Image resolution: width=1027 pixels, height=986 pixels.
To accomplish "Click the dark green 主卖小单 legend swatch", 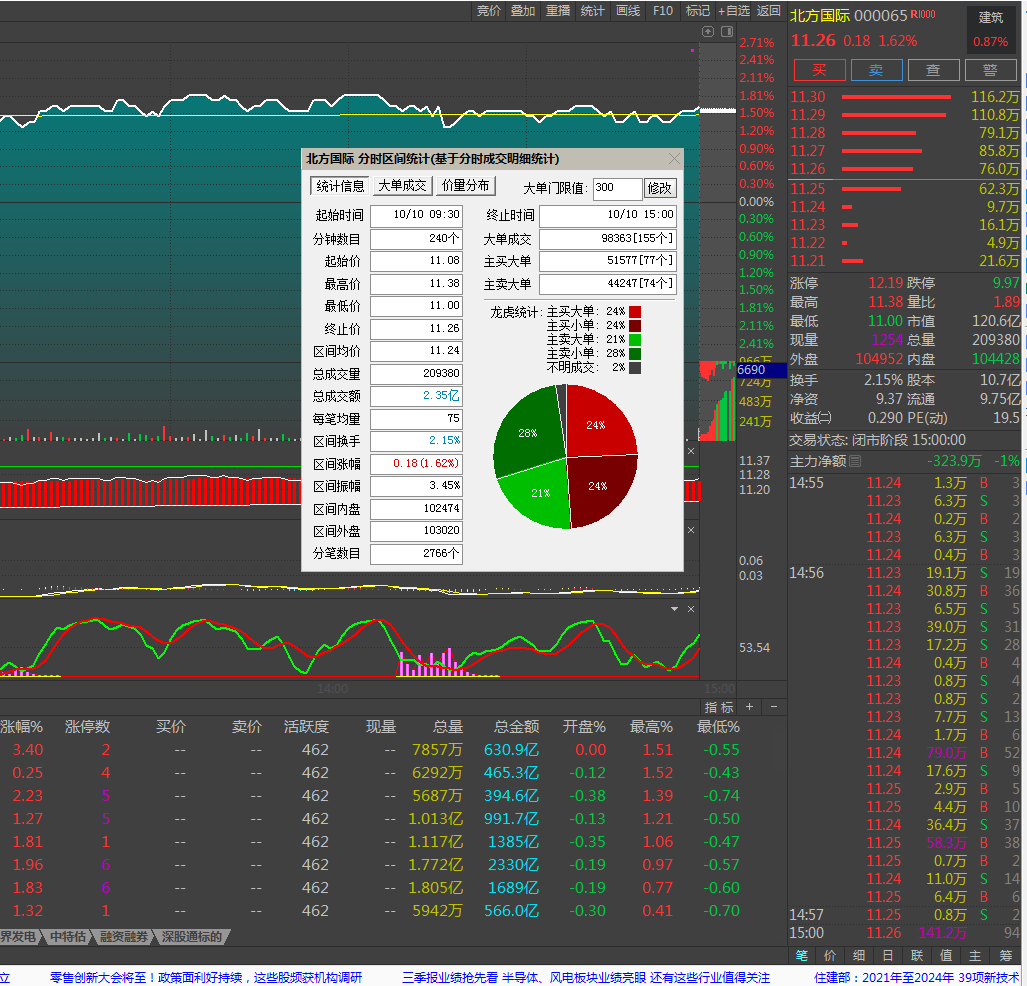I will click(x=635, y=354).
